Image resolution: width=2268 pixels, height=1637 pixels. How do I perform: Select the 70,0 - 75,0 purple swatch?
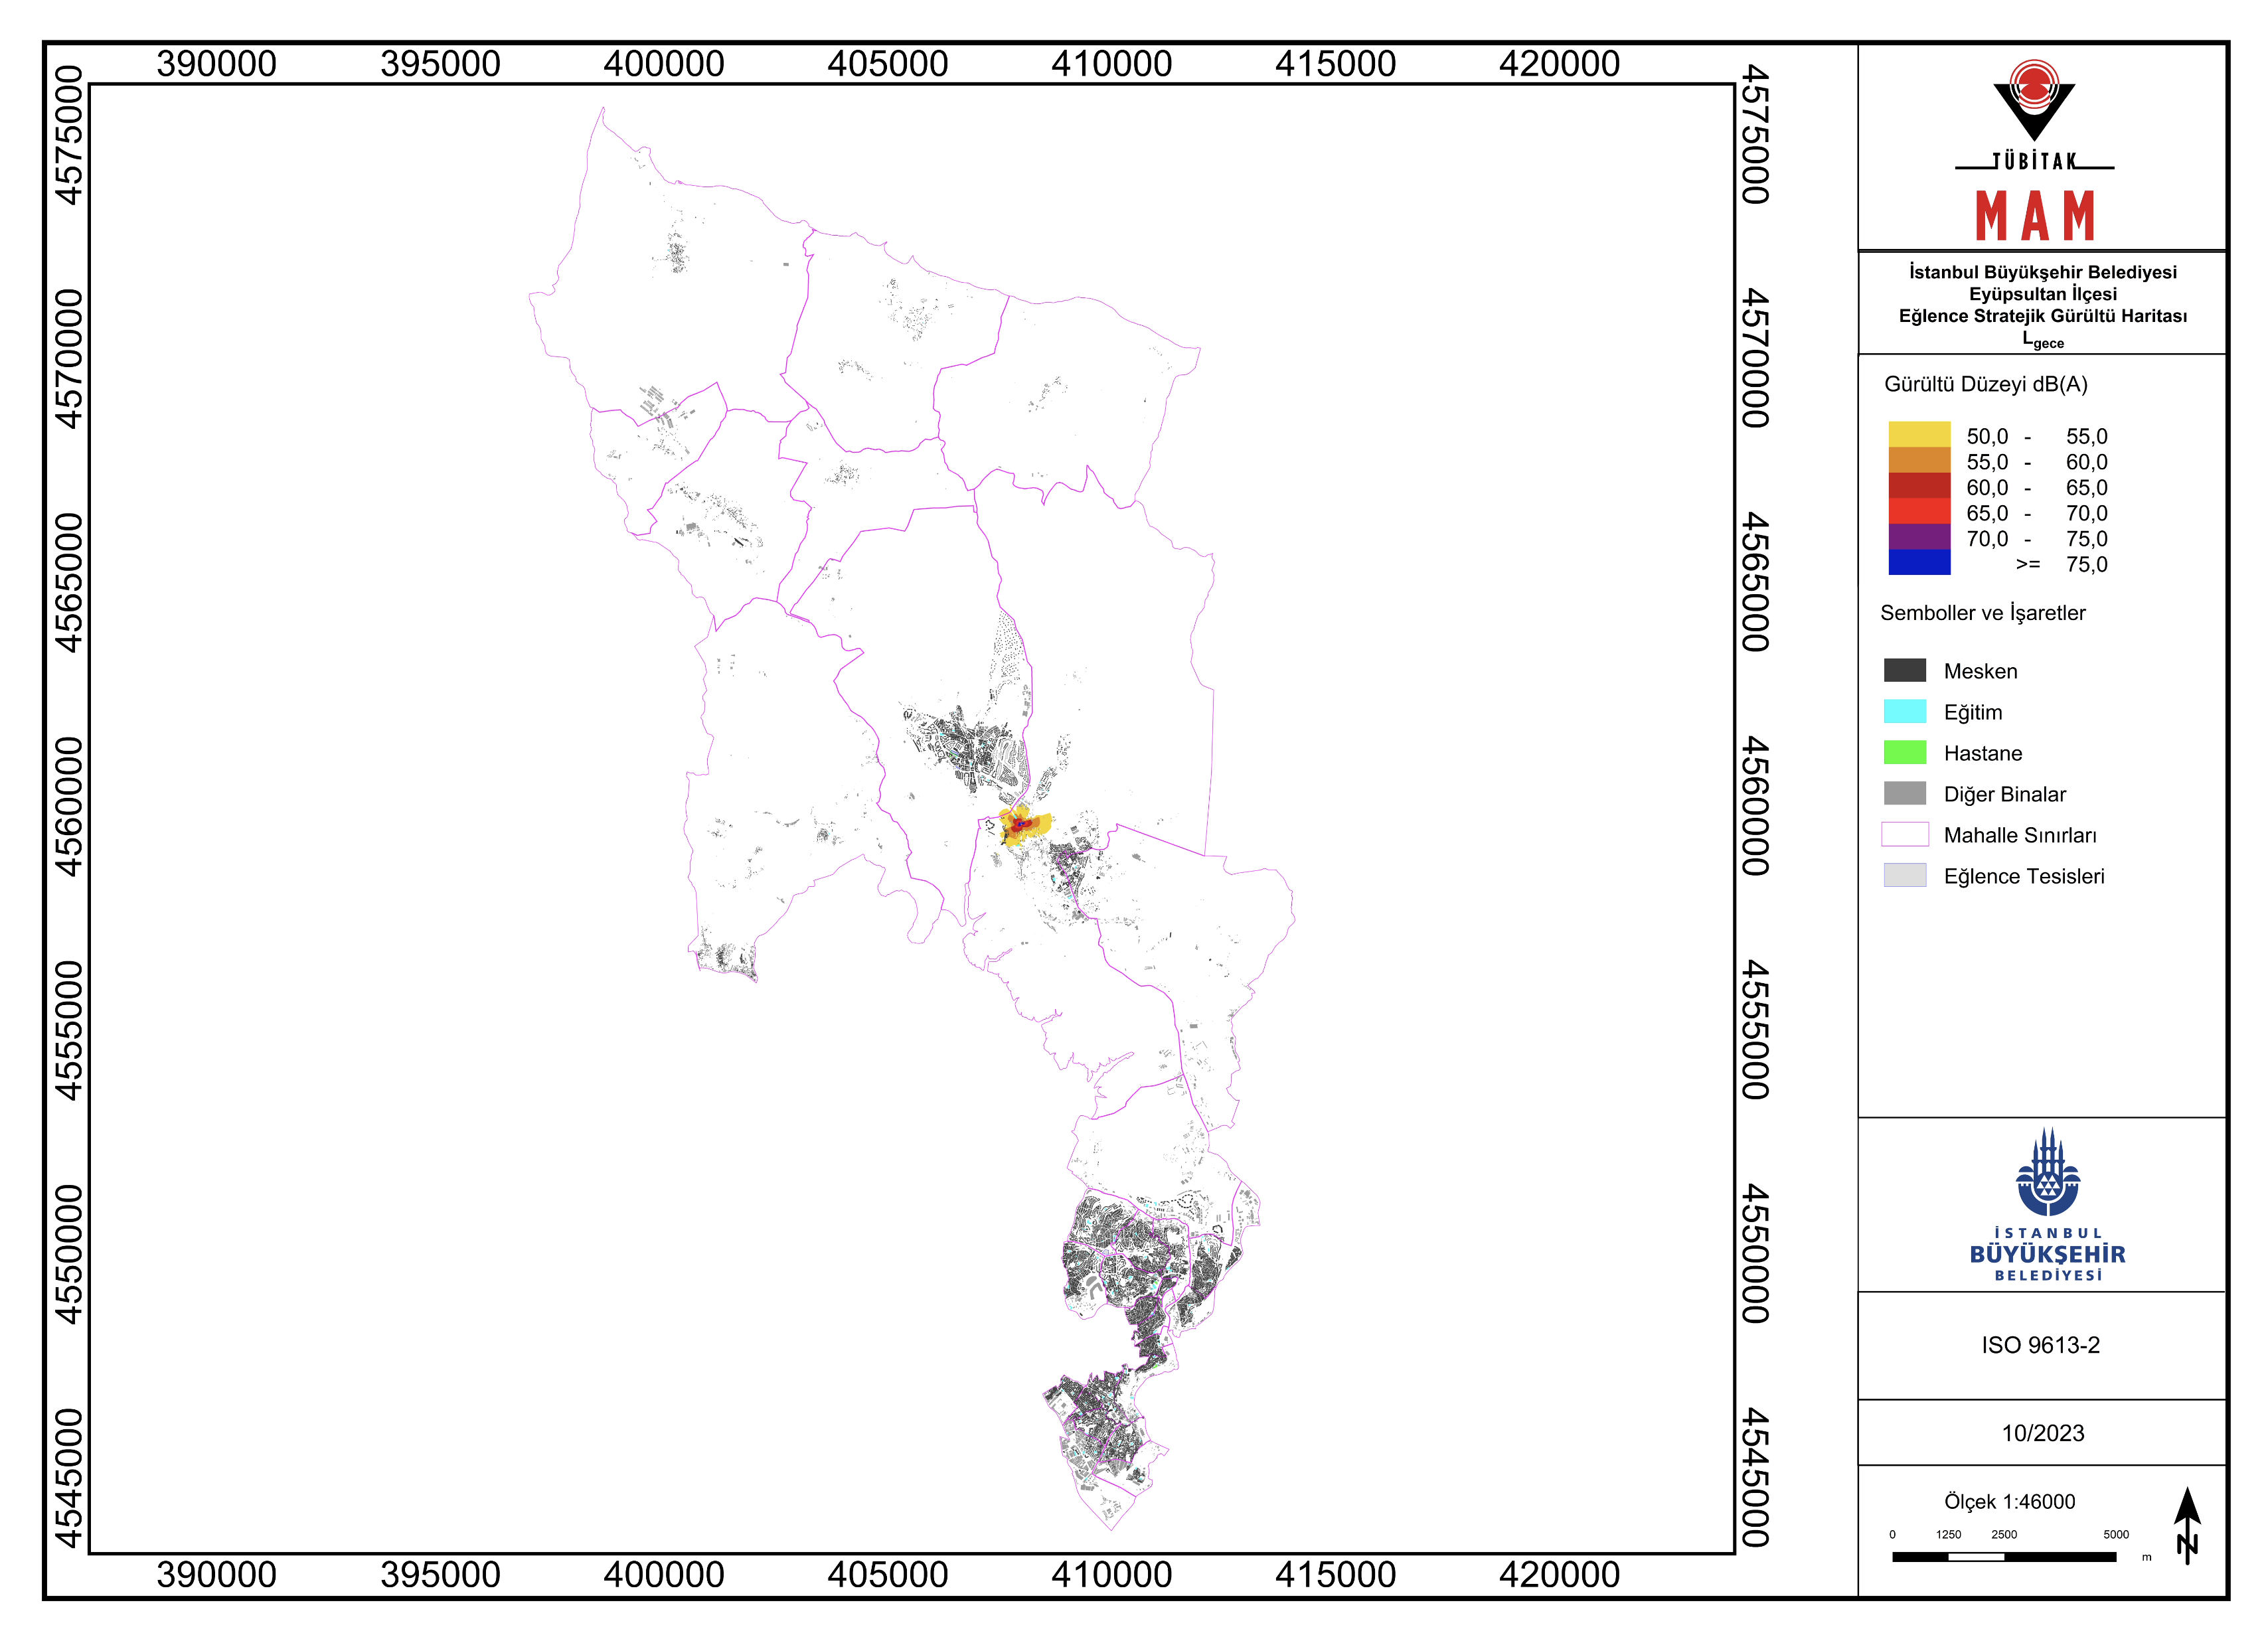[1918, 537]
